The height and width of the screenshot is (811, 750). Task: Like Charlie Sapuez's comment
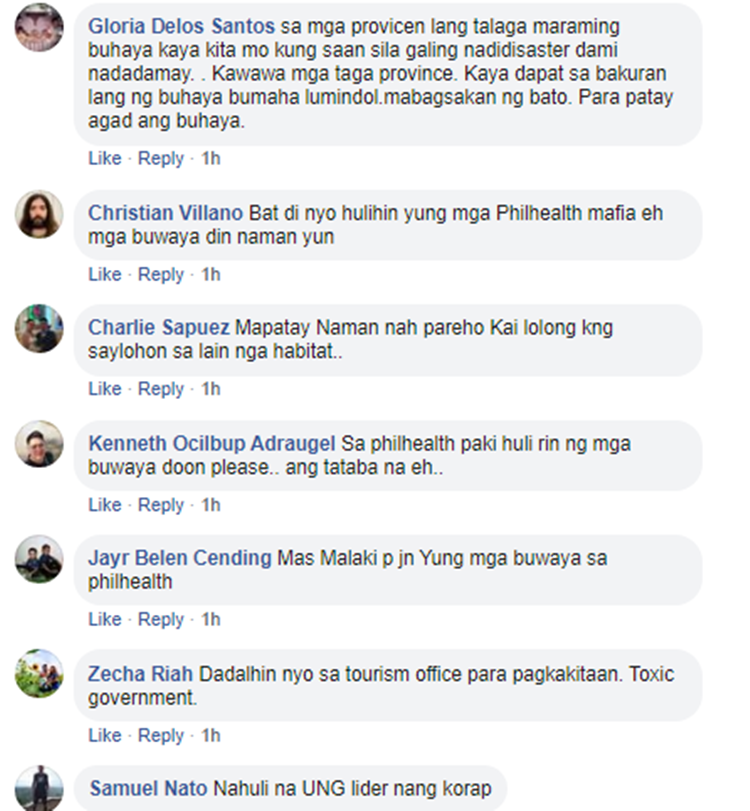pos(105,388)
